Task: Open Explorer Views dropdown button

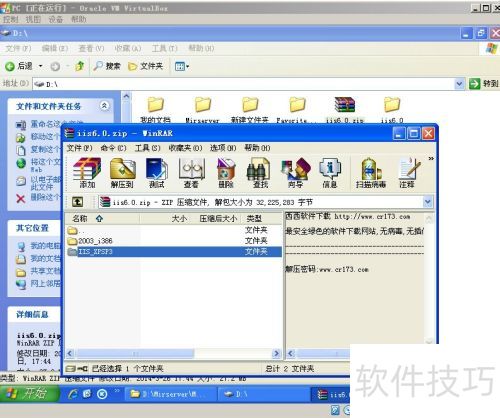Action: coord(182,66)
